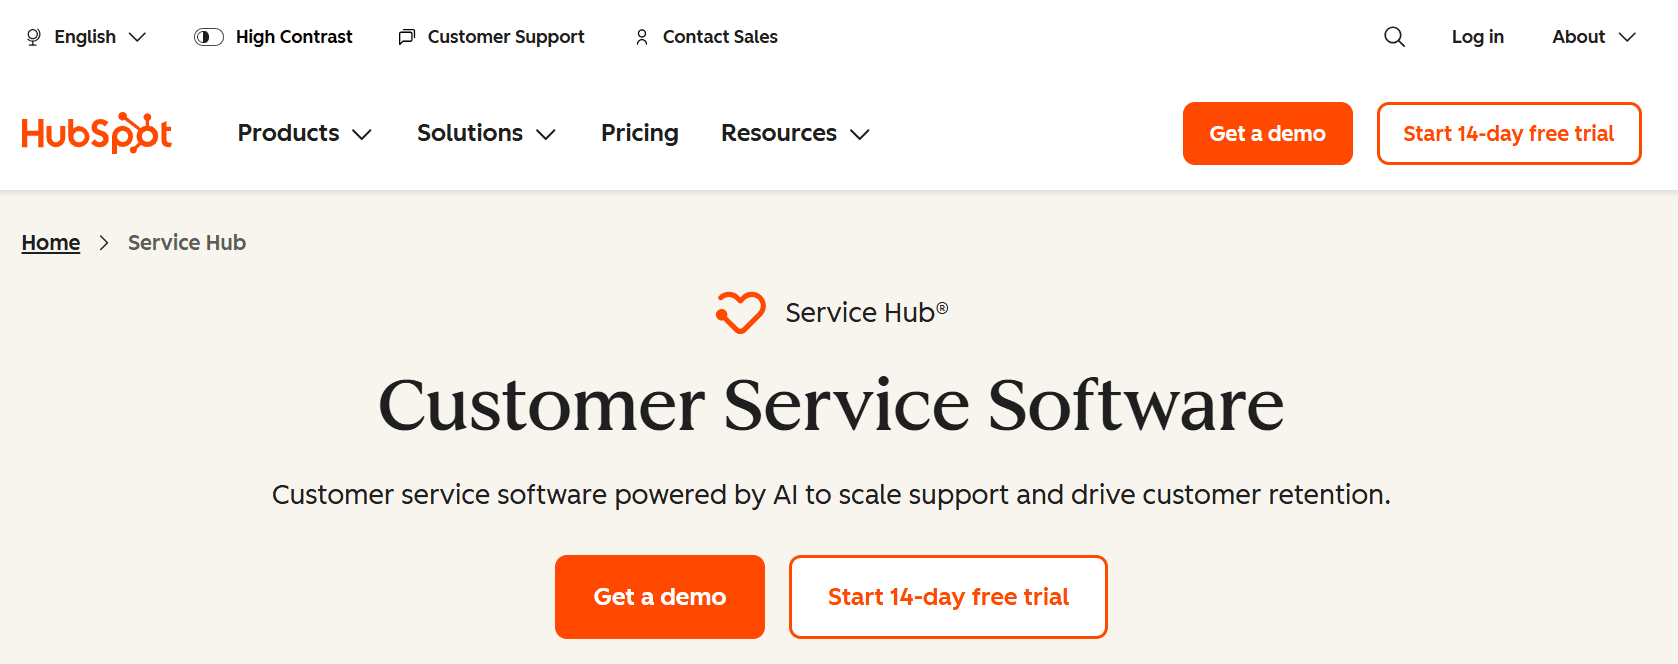The height and width of the screenshot is (664, 1678).
Task: Select the Customer Support chat icon
Action: click(406, 36)
